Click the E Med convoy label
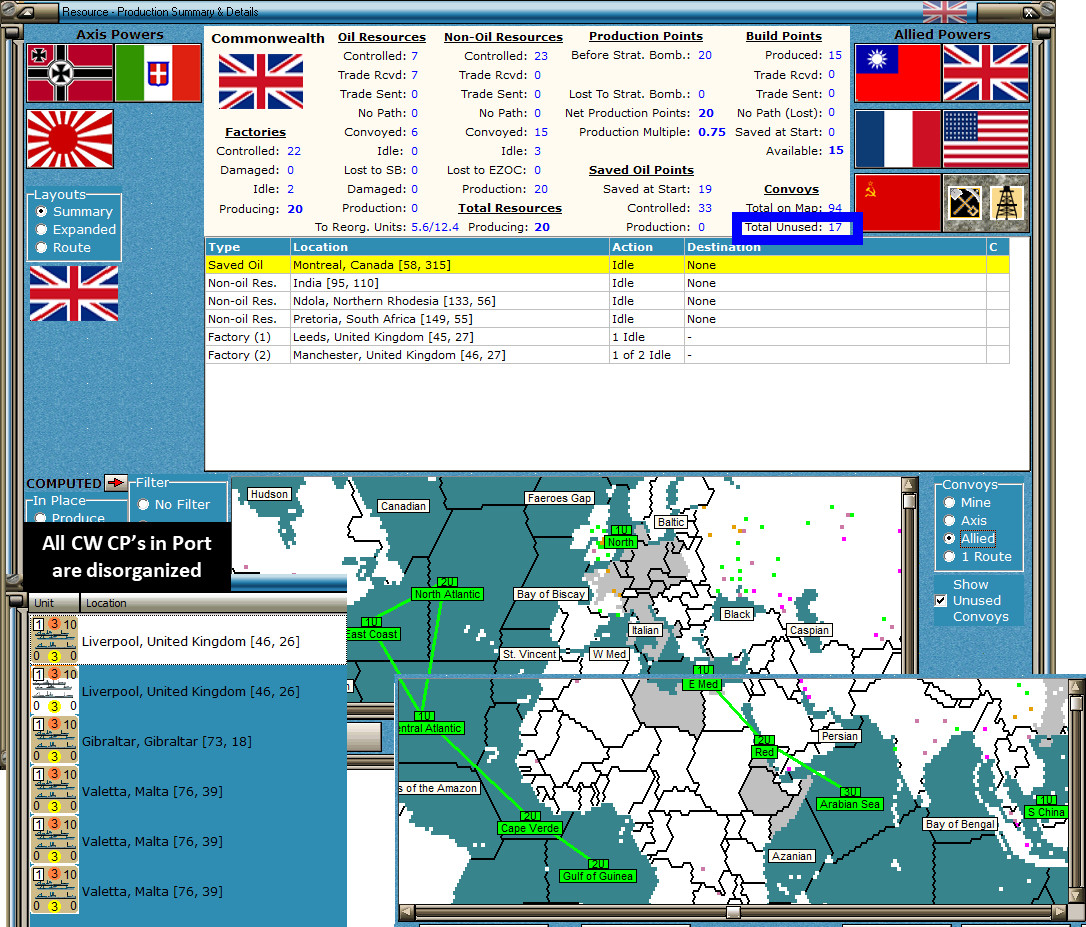 click(703, 684)
